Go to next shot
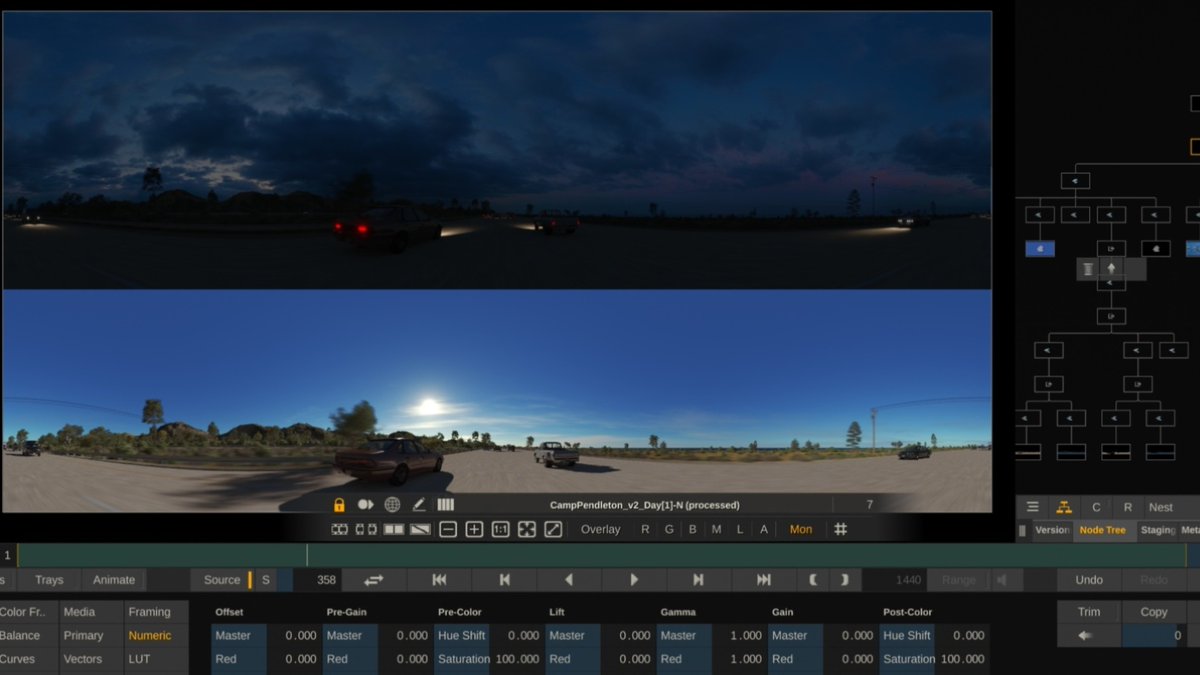 point(698,580)
